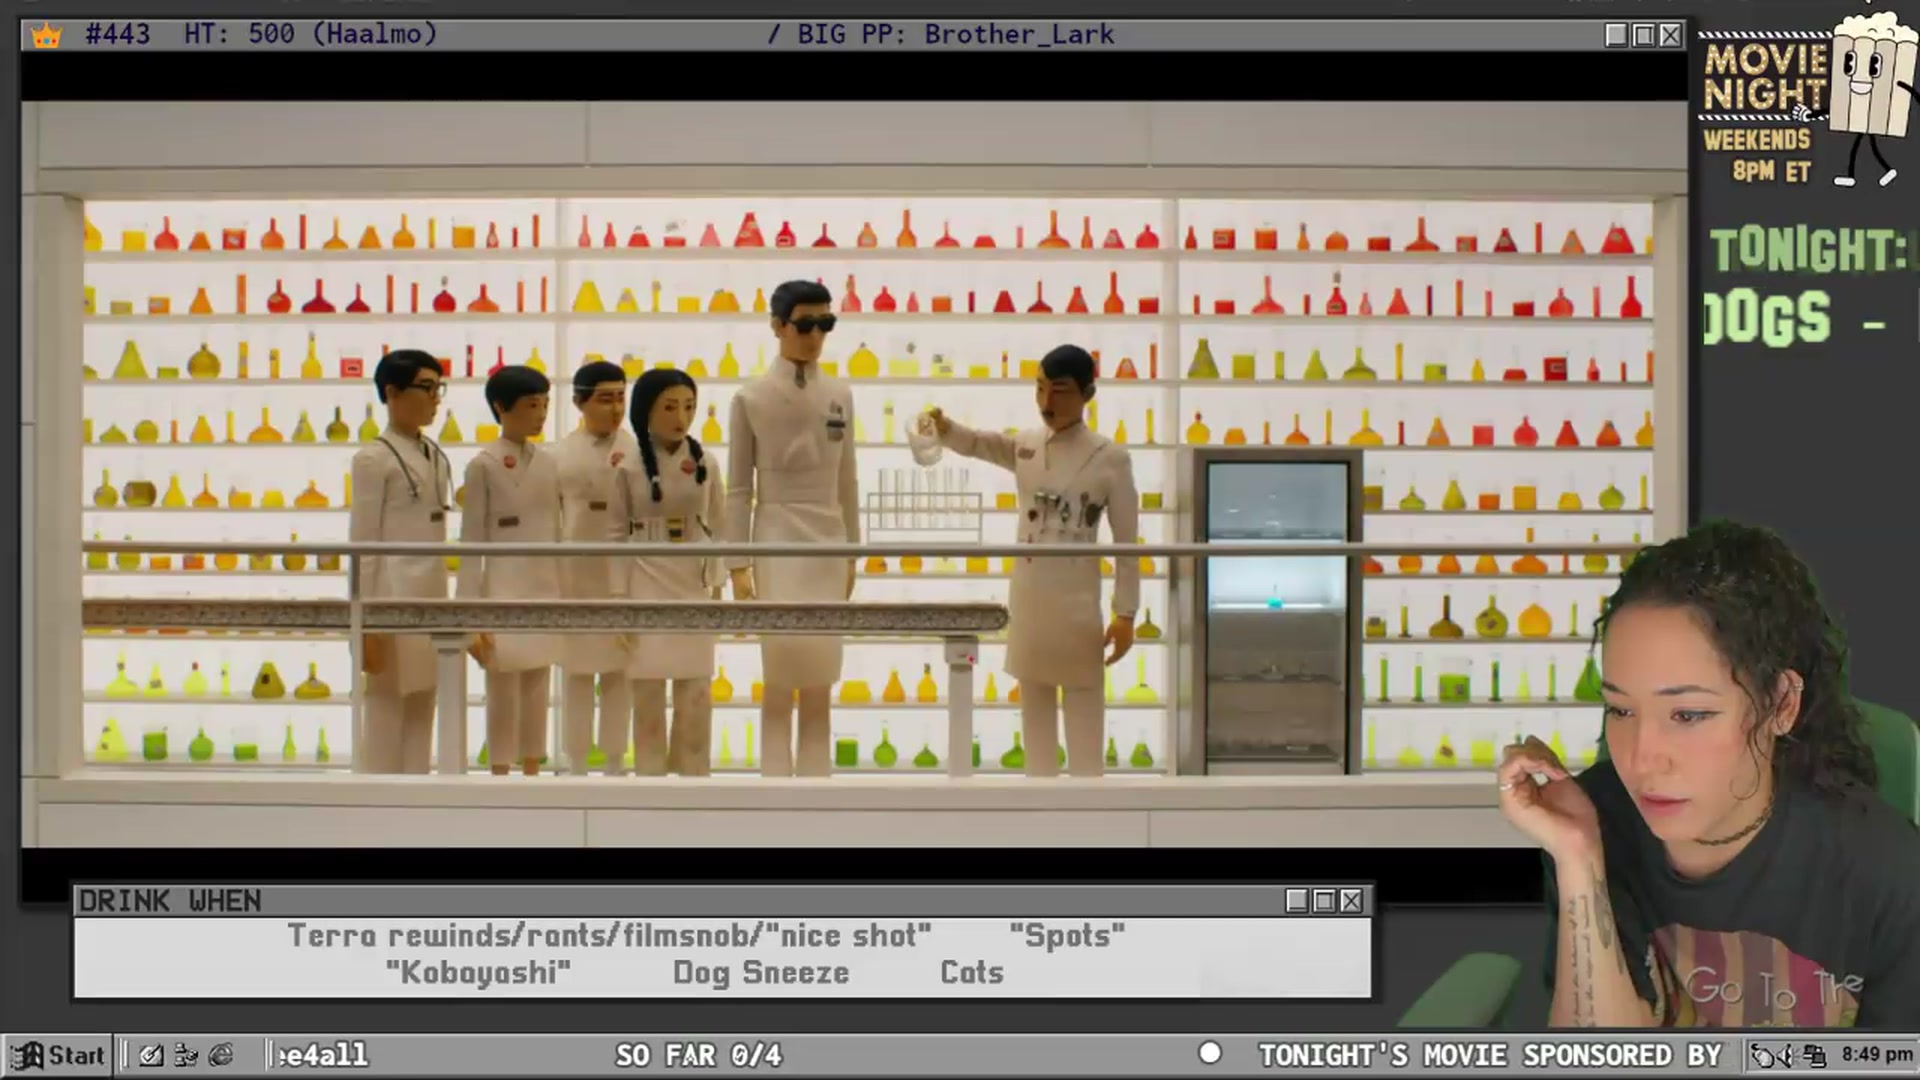Minimize the DRINK WHEN window

pyautogui.click(x=1297, y=901)
